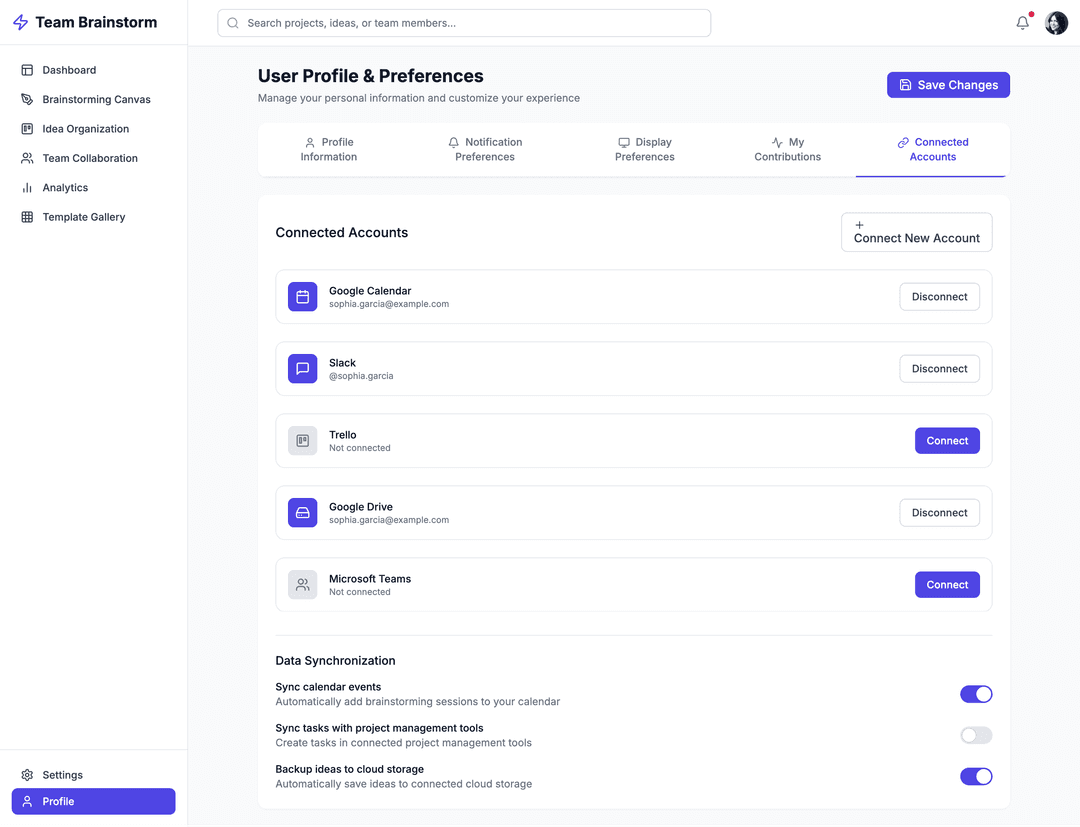Click Connect New Account button
The width and height of the screenshot is (1080, 827).
[916, 232]
